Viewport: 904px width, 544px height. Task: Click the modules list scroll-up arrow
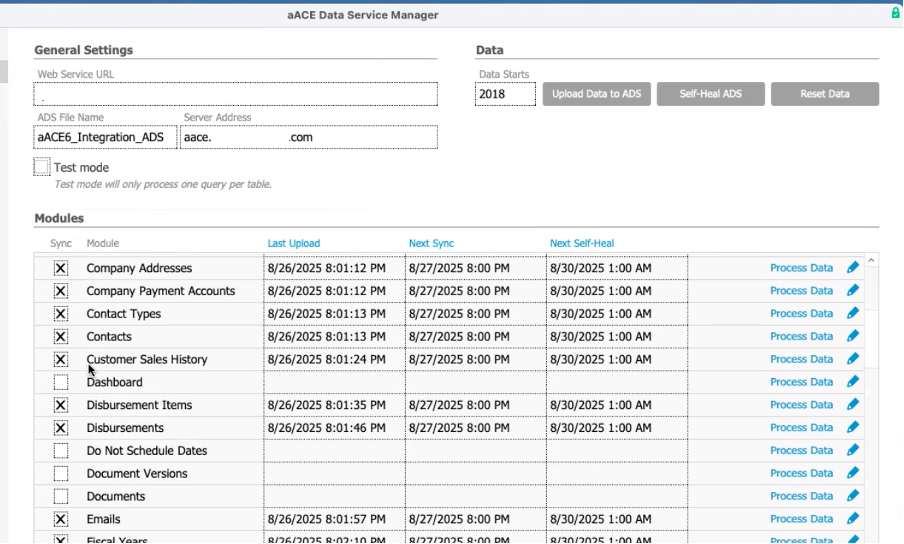pos(871,260)
